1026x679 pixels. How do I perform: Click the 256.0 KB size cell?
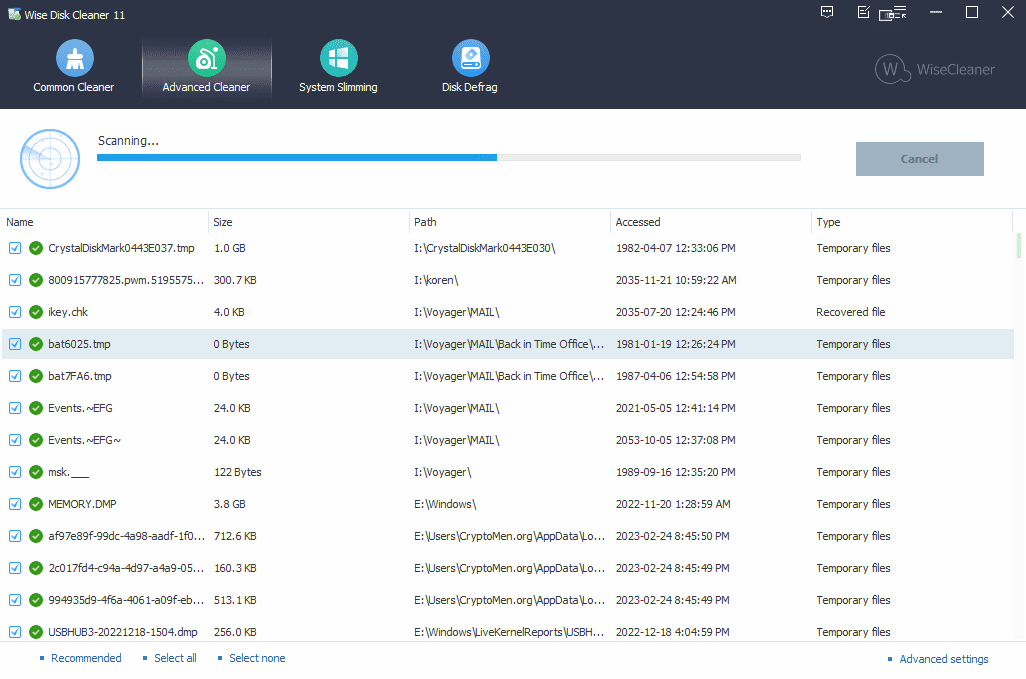235,633
